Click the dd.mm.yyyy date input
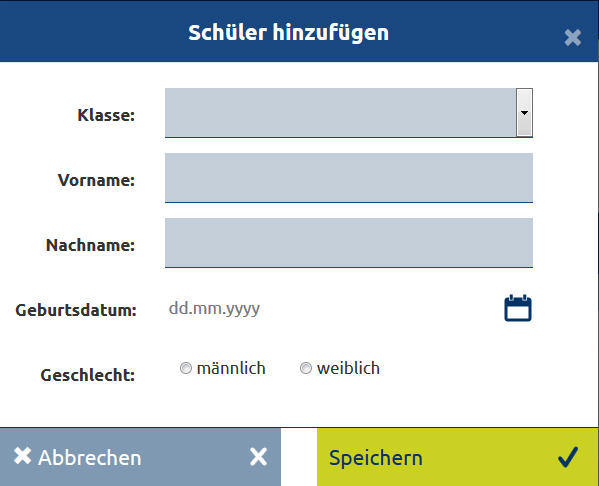The height and width of the screenshot is (486, 599). (x=332, y=308)
